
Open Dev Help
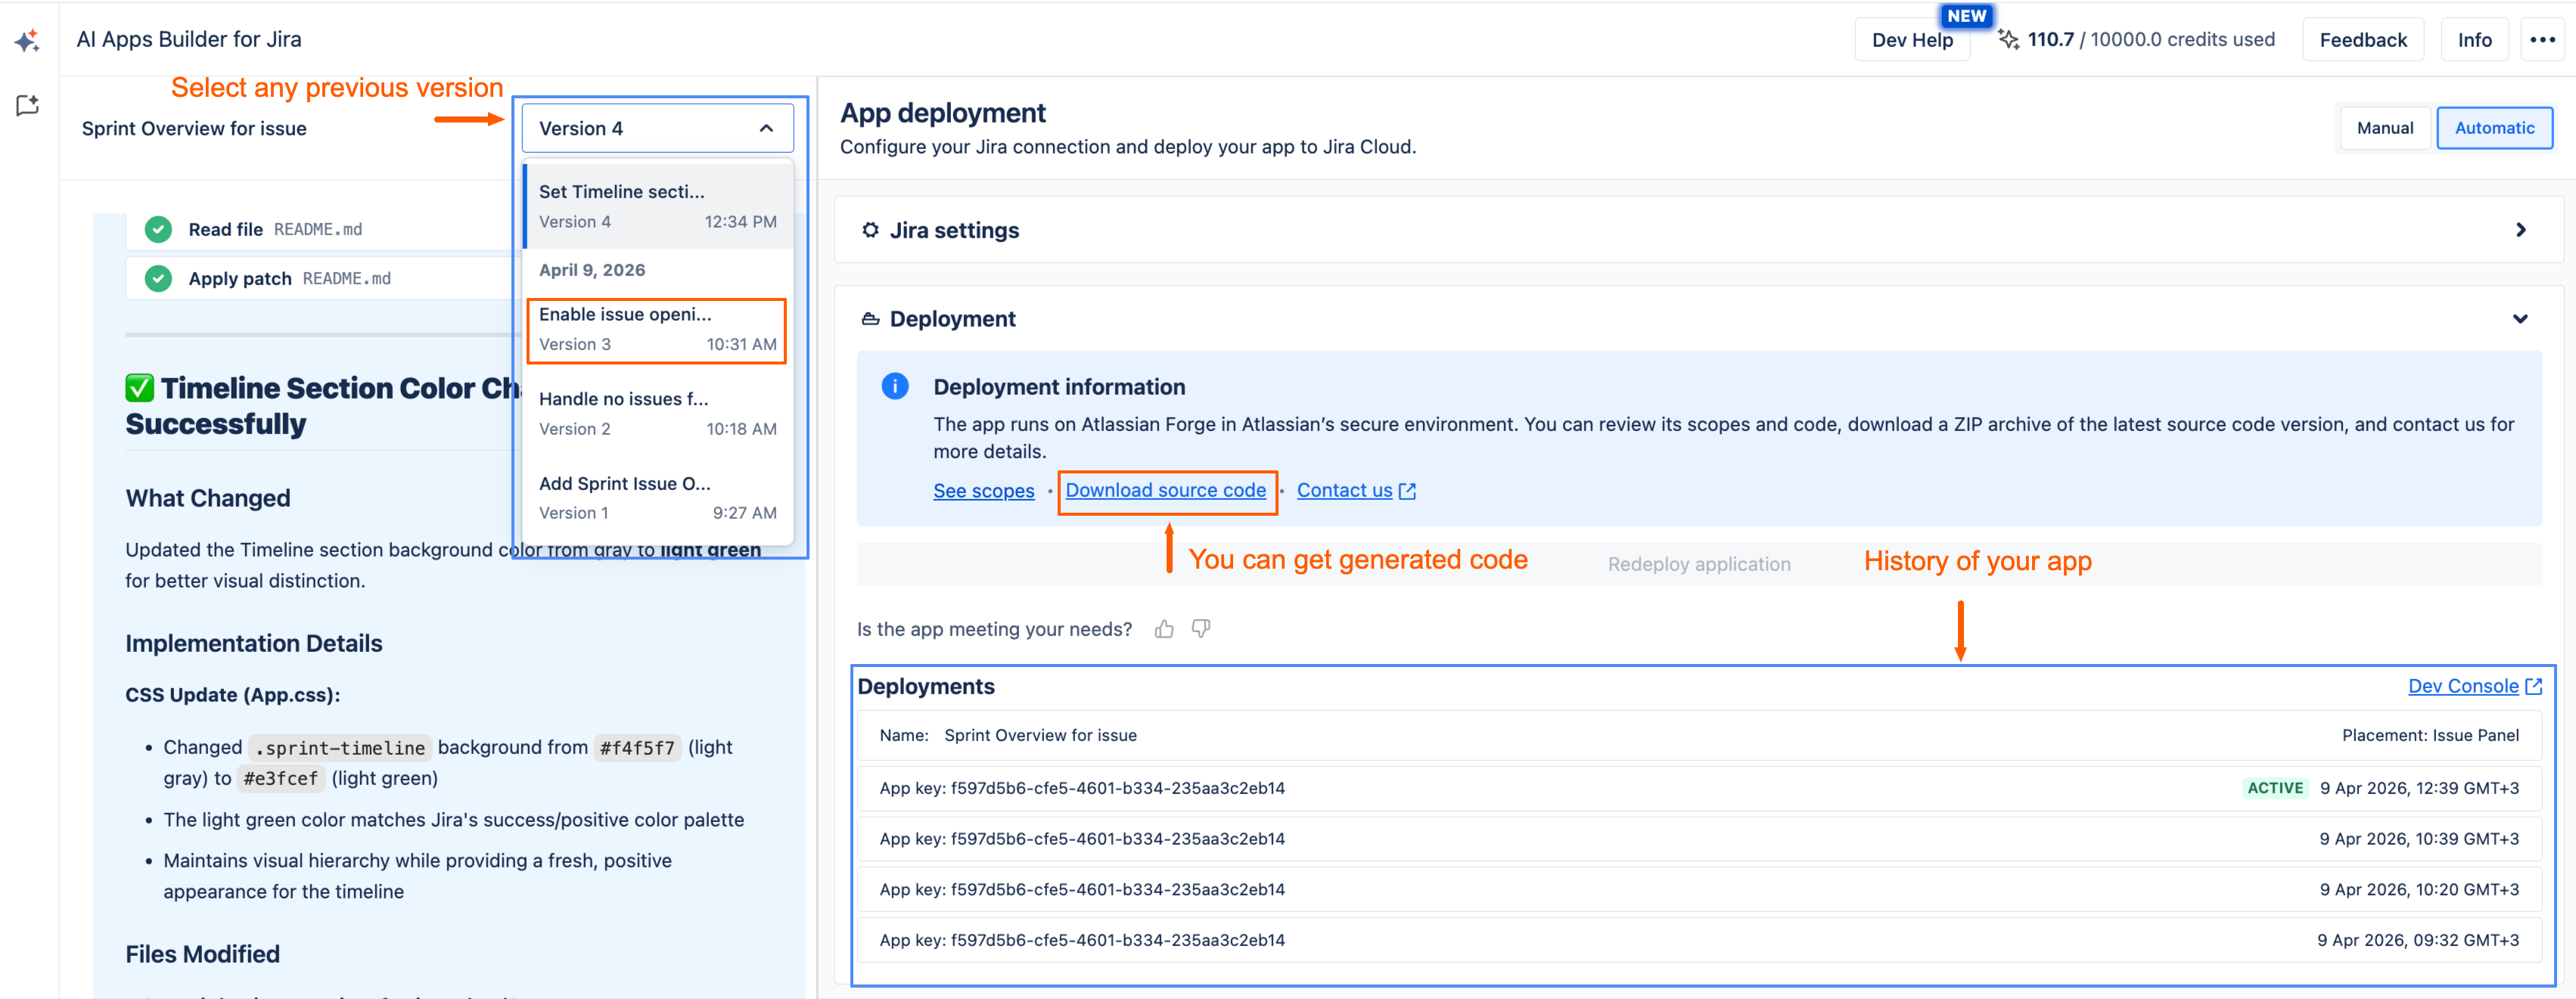point(1912,40)
